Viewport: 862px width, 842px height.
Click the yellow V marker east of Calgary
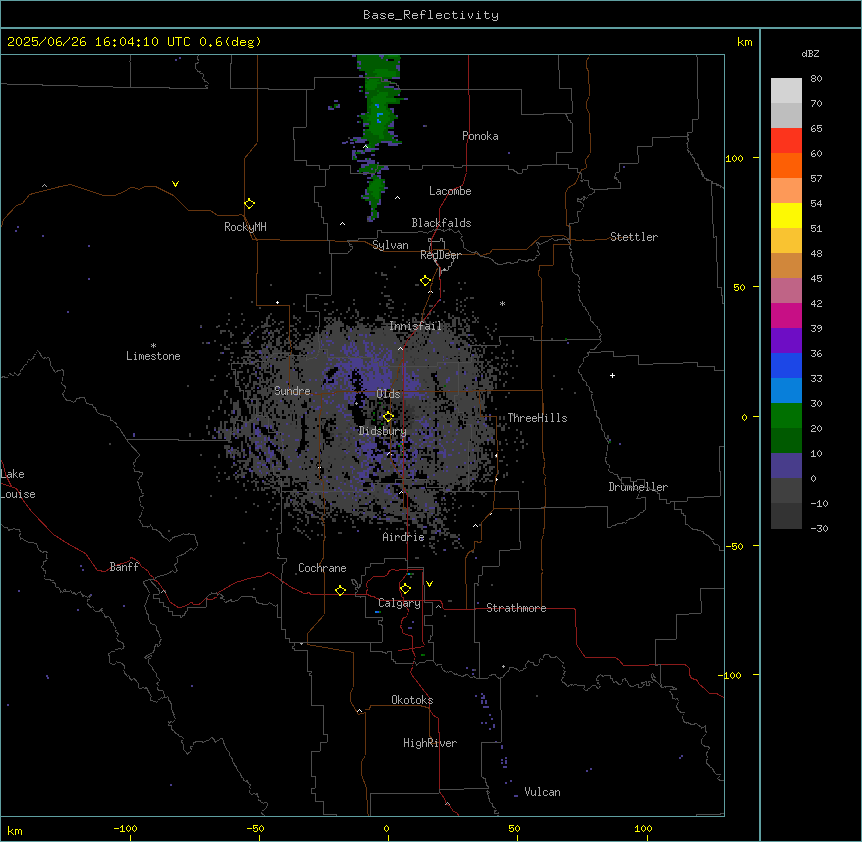(429, 584)
